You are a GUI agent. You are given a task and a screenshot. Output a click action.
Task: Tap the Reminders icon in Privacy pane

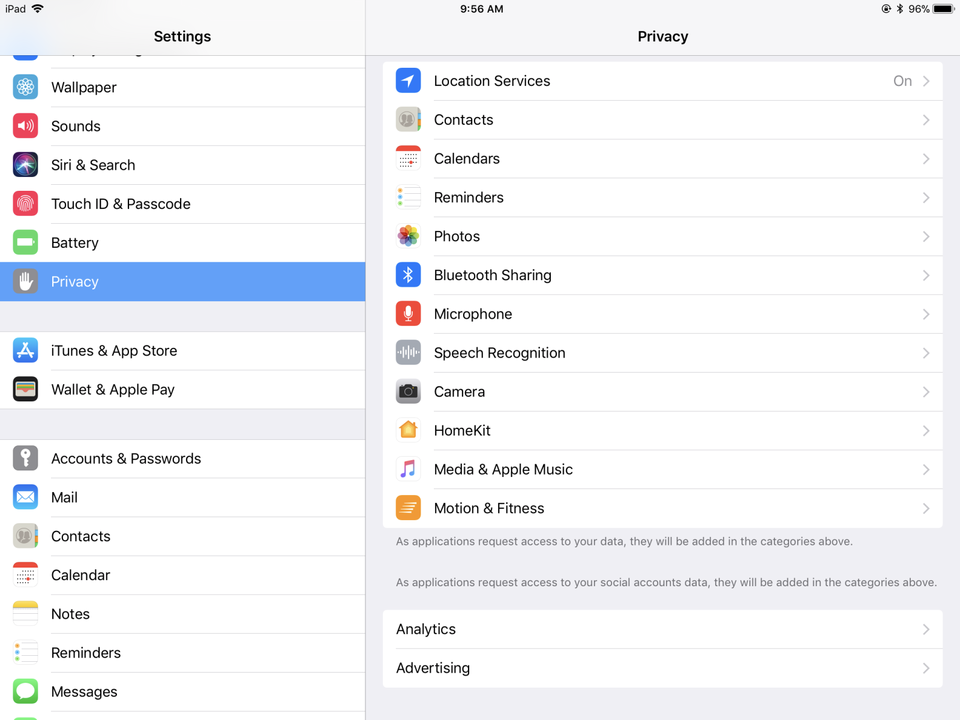(x=408, y=197)
